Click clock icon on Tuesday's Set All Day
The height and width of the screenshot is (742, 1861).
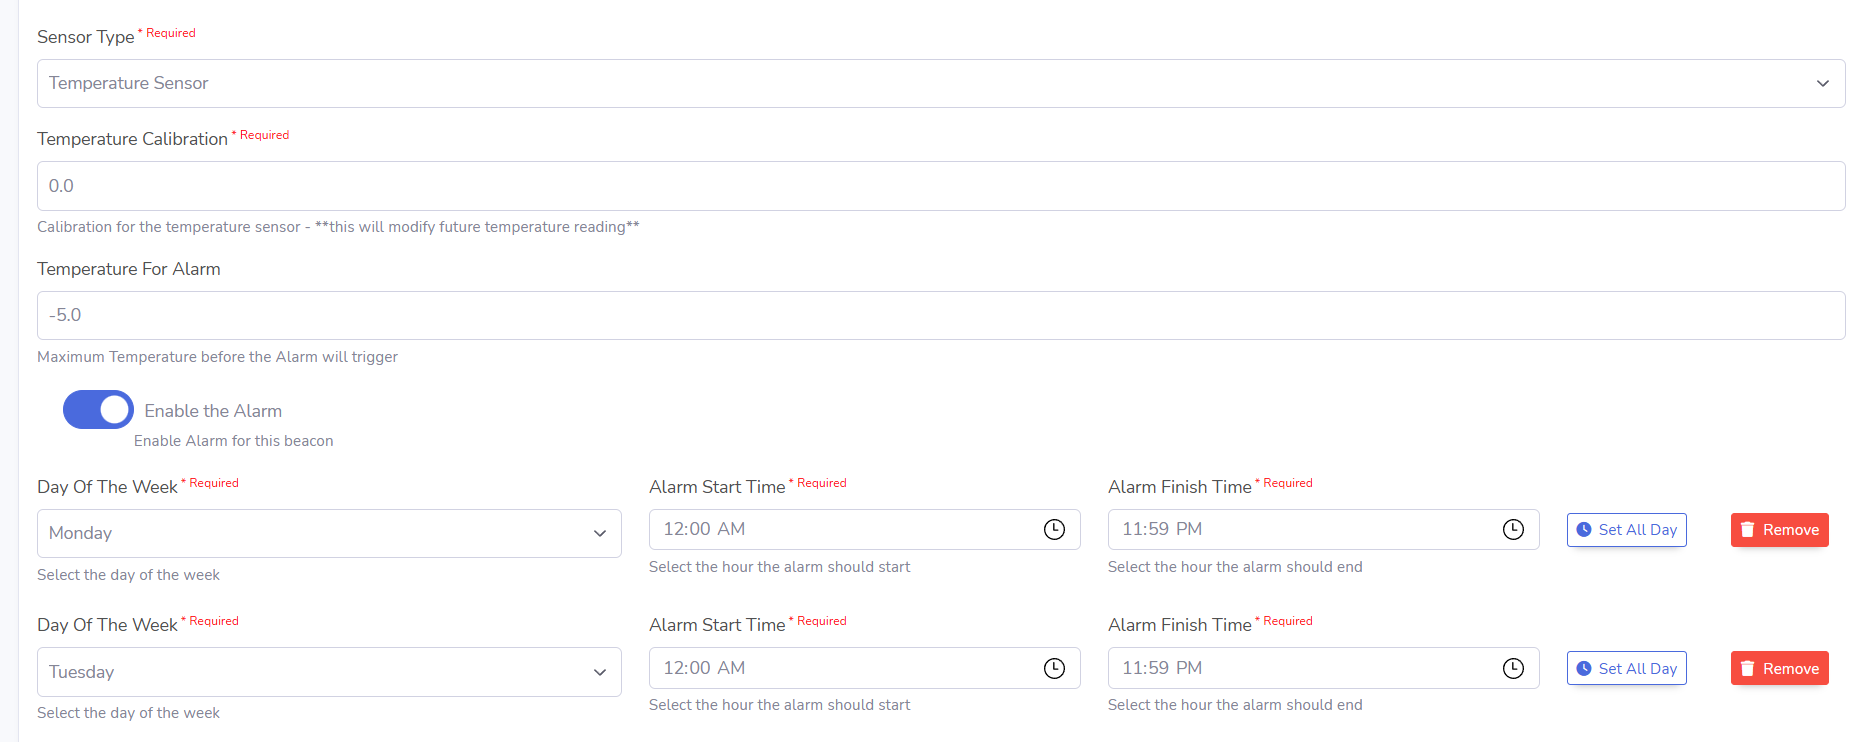pos(1584,669)
